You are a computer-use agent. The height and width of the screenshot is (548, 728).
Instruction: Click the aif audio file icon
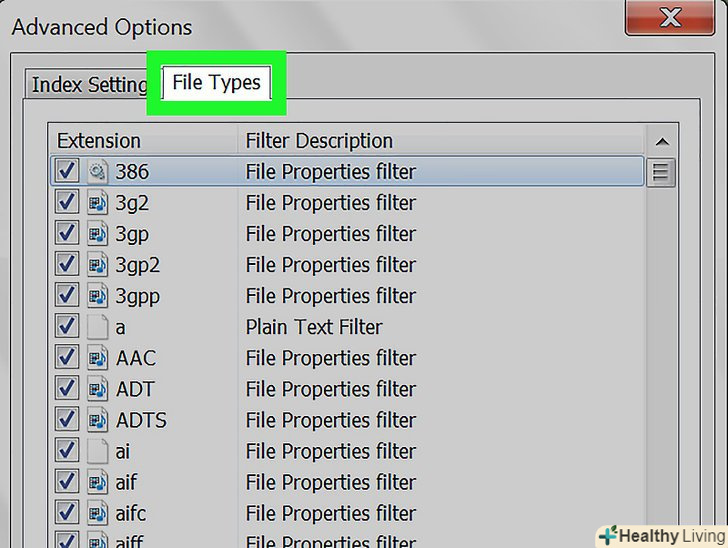97,482
